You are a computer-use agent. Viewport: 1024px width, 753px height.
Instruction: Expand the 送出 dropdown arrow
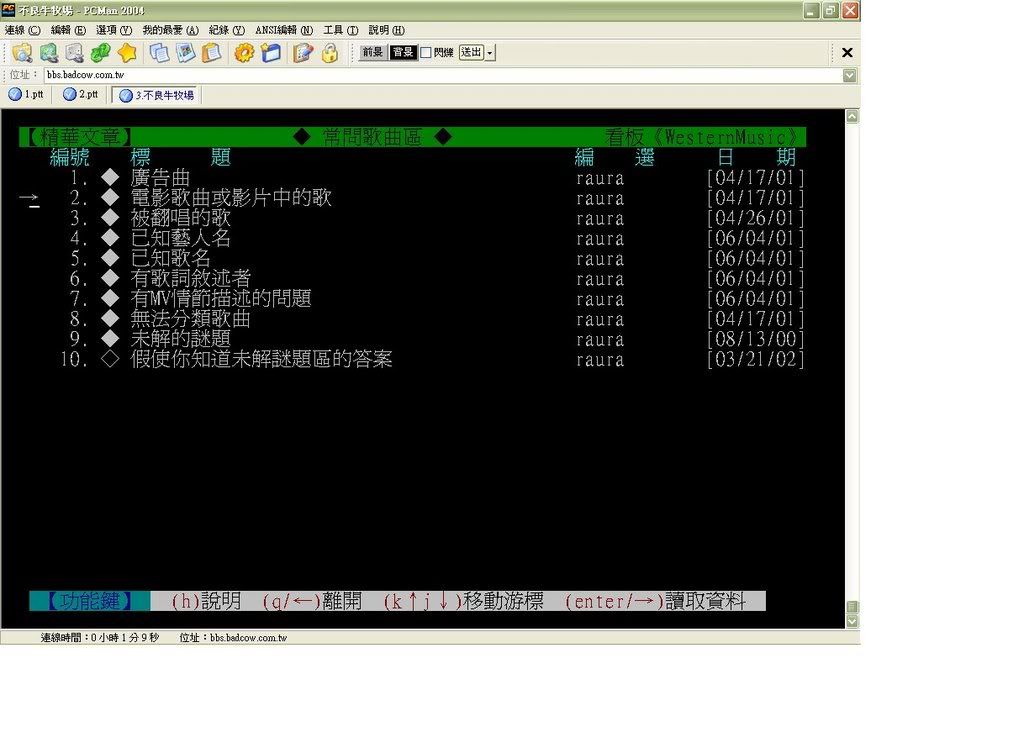click(490, 53)
